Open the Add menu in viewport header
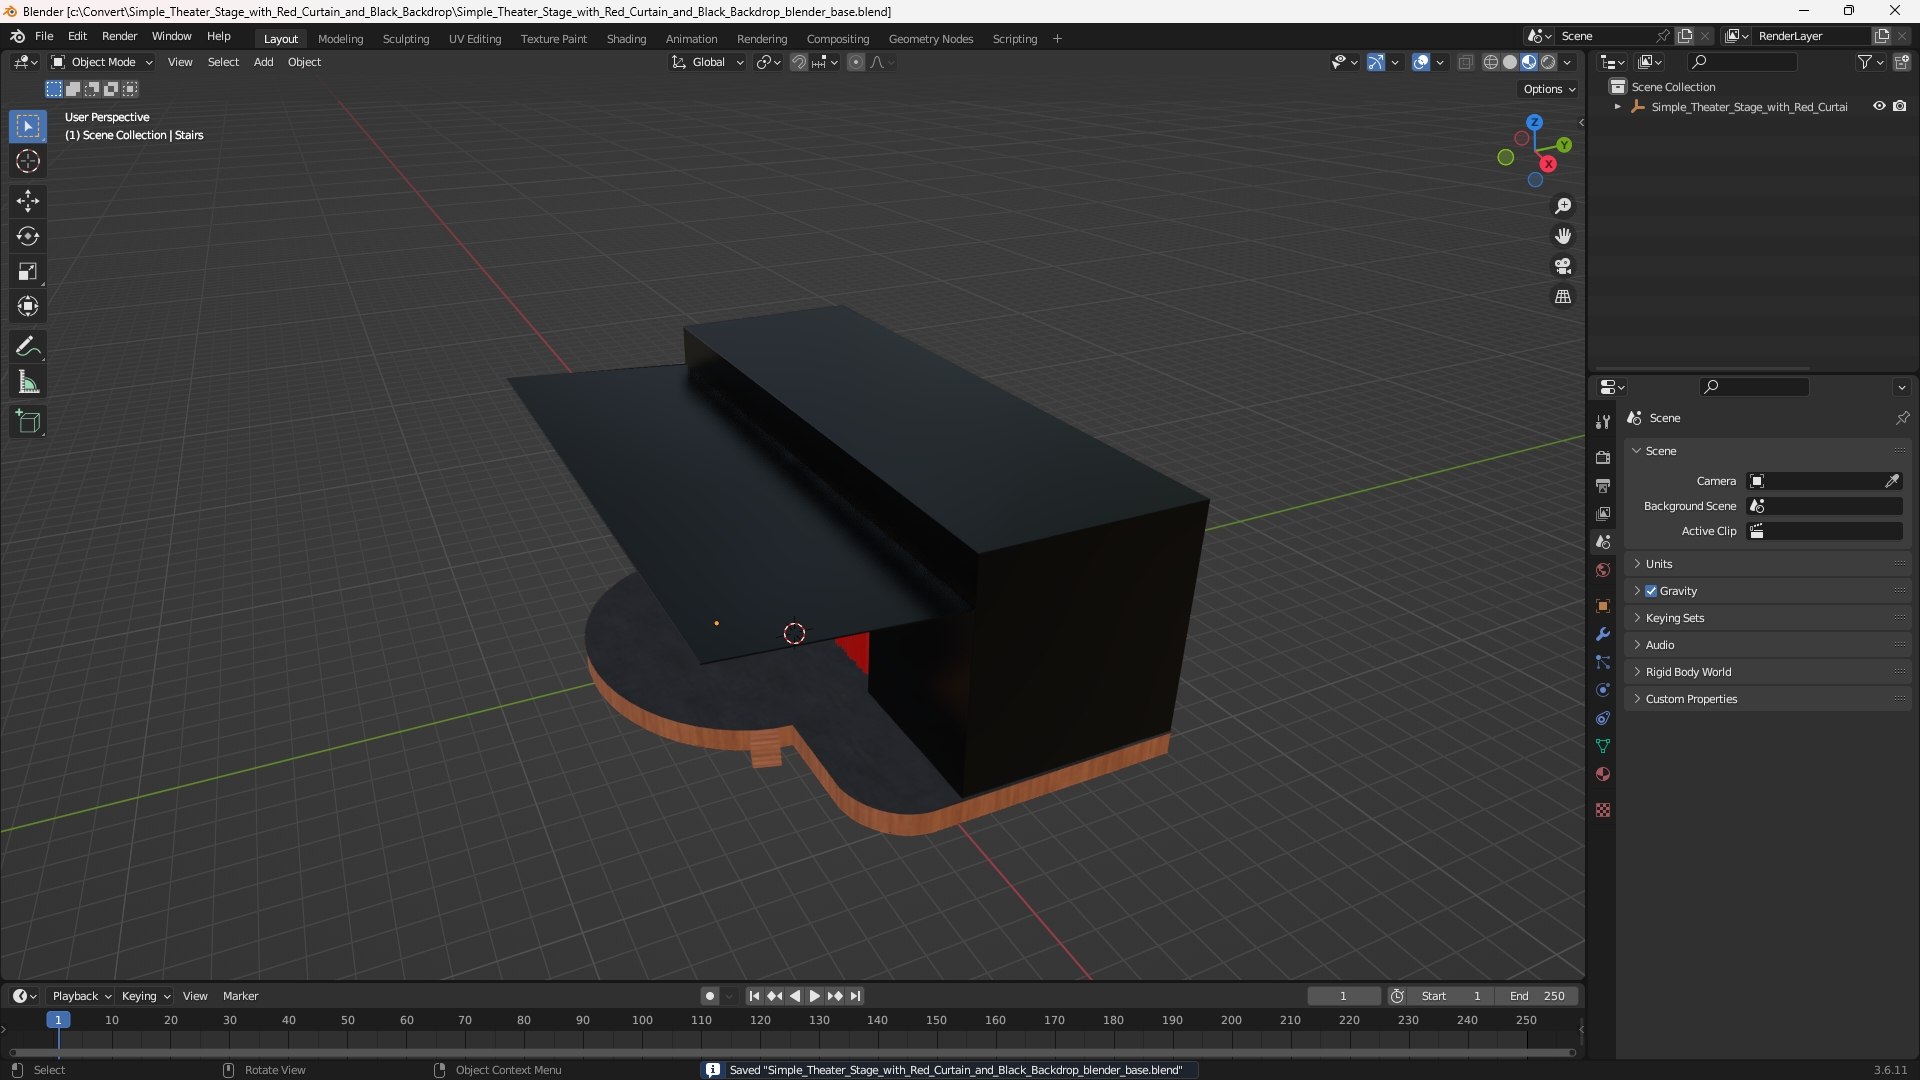1920x1080 pixels. click(263, 62)
